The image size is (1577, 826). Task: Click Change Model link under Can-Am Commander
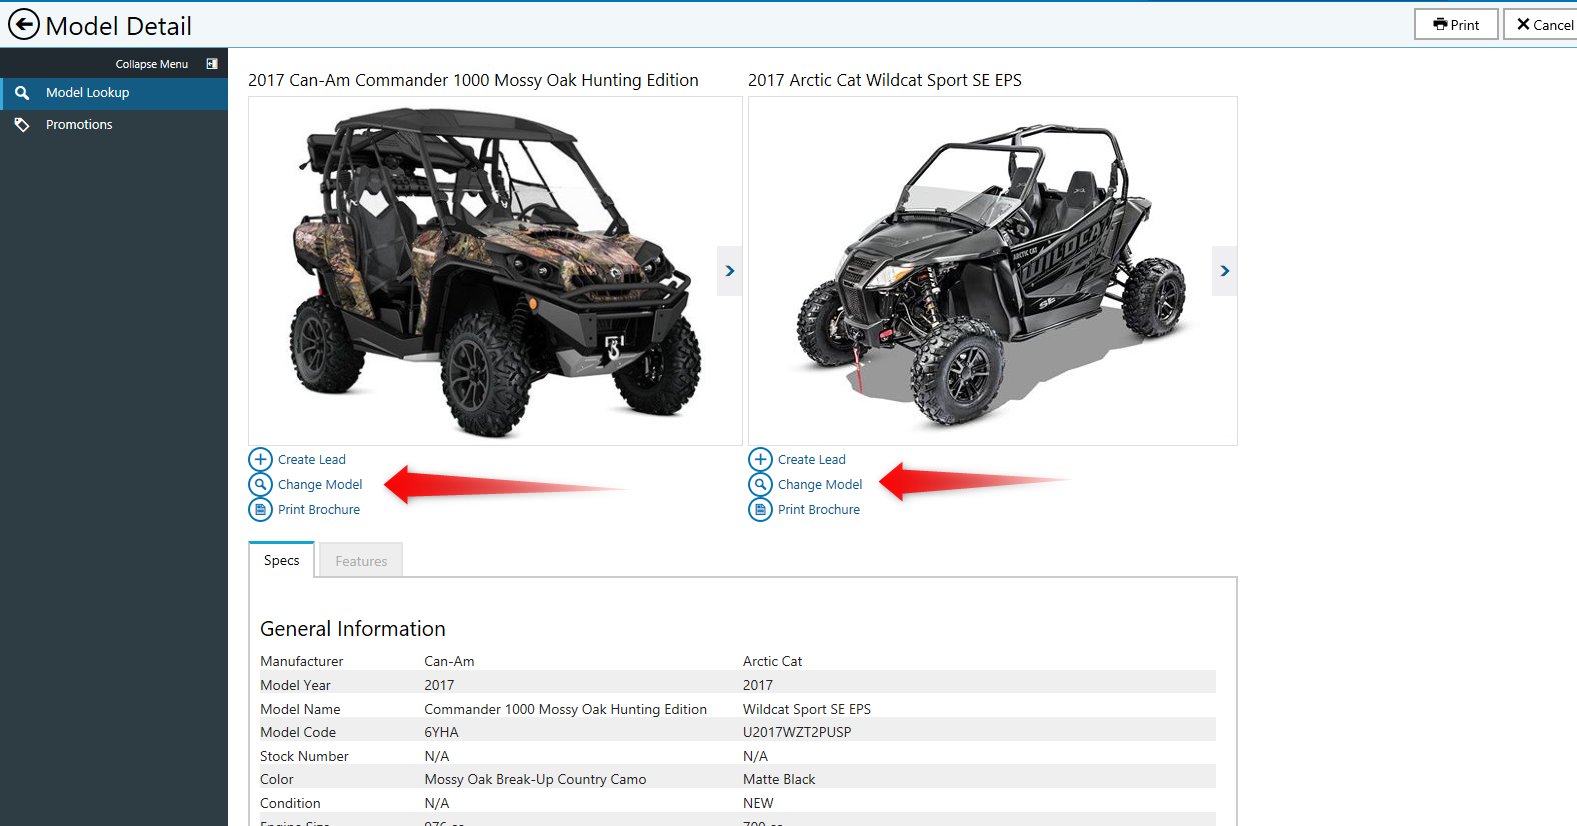click(x=320, y=485)
